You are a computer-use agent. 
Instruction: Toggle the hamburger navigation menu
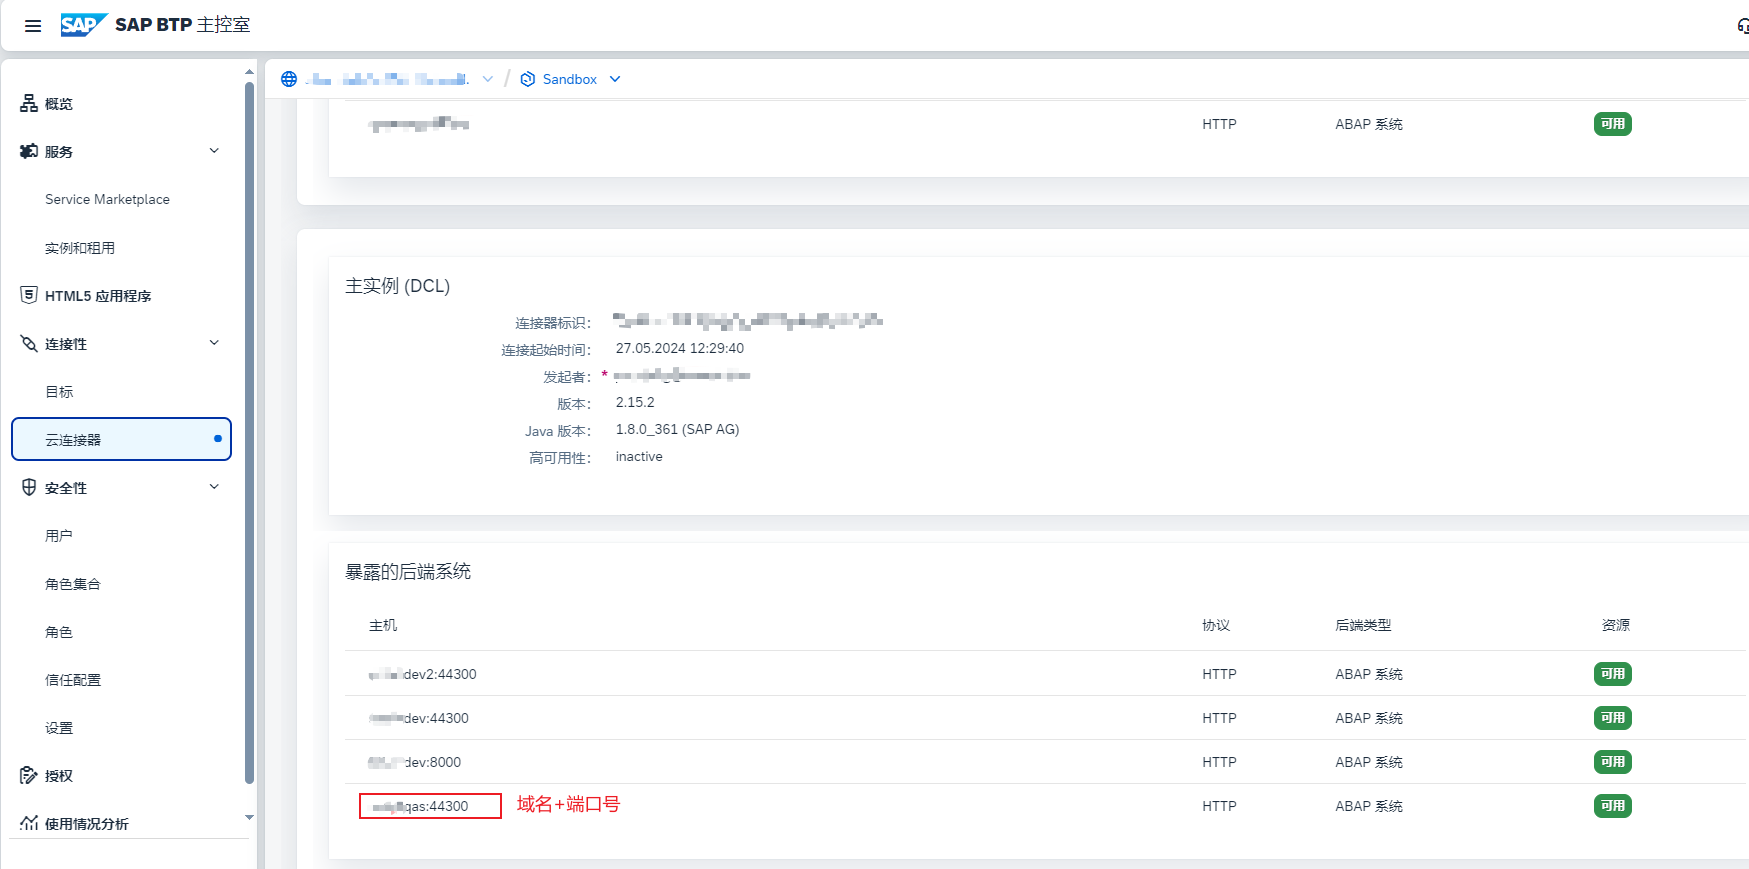(x=33, y=26)
